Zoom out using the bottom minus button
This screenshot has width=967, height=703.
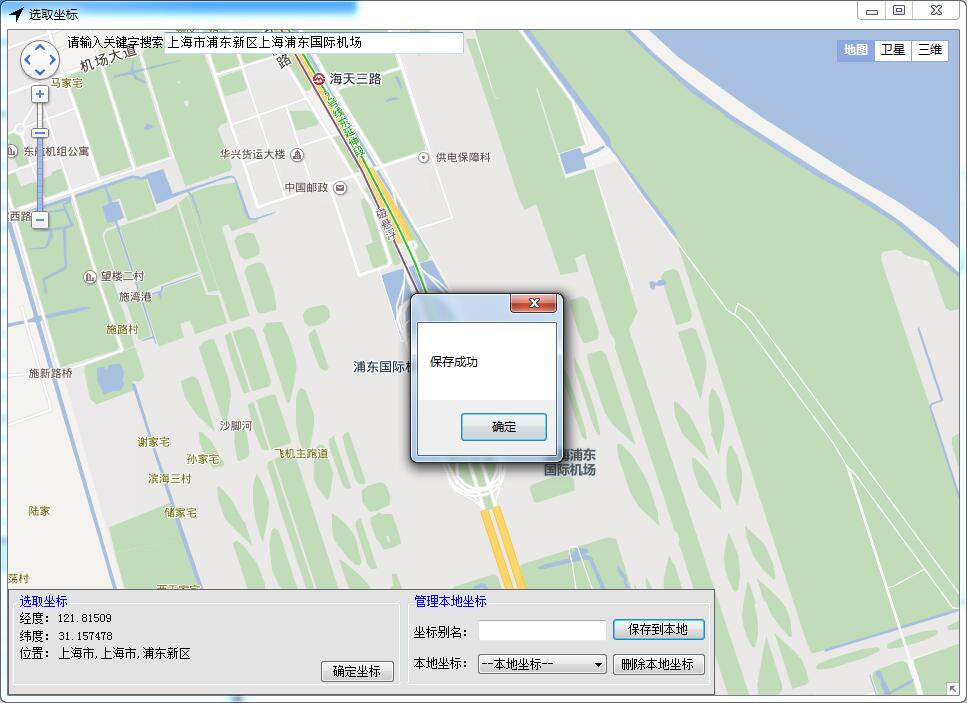click(x=39, y=220)
